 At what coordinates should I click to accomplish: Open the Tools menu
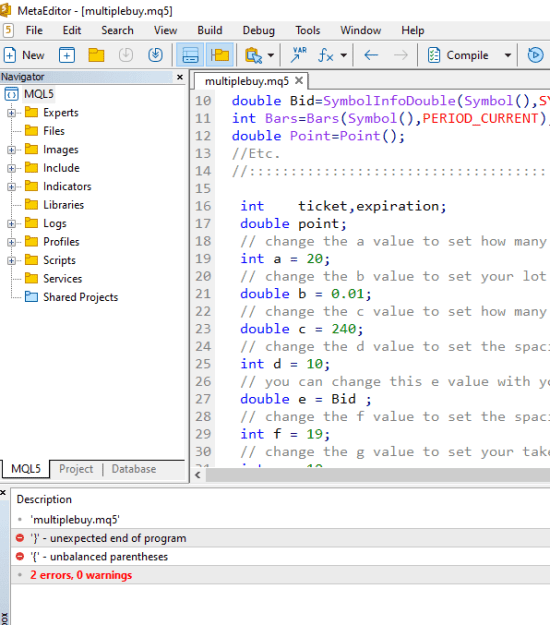pos(308,30)
